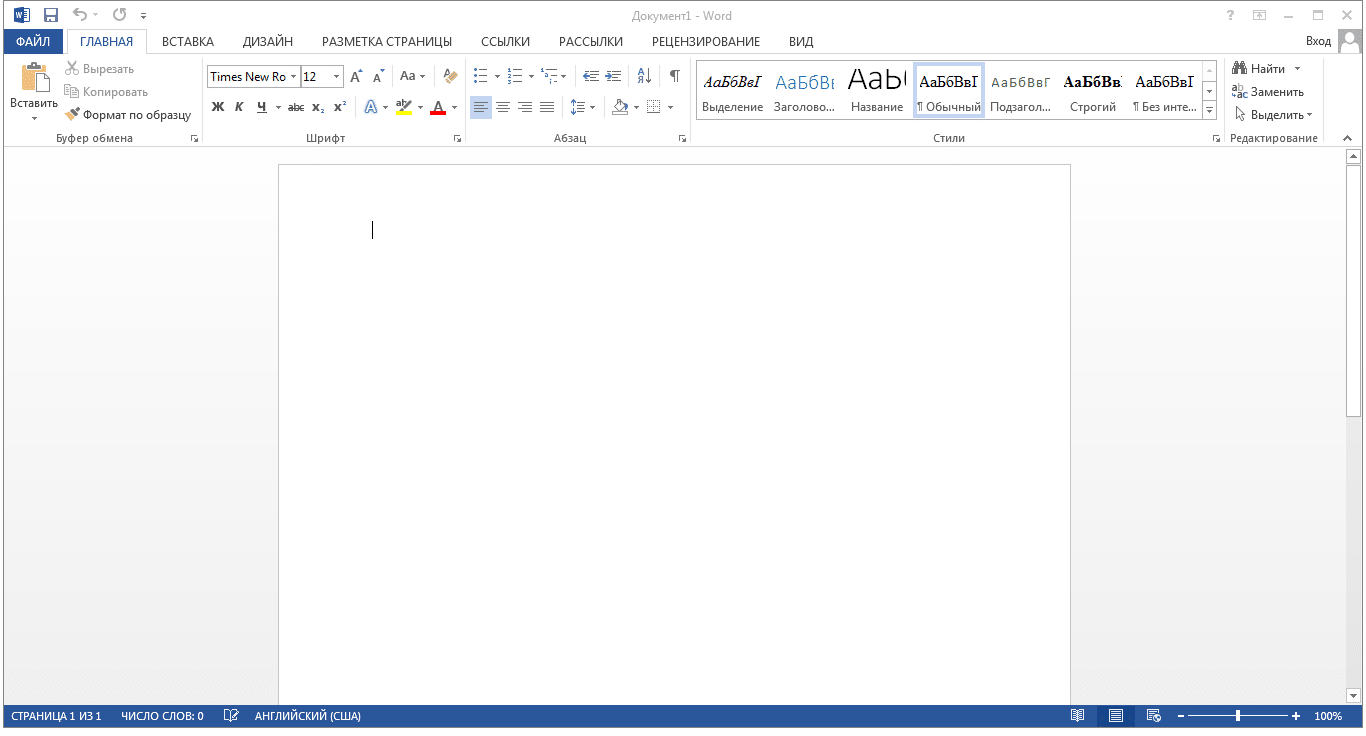Toggle bold (Ж) formatting

(x=218, y=107)
